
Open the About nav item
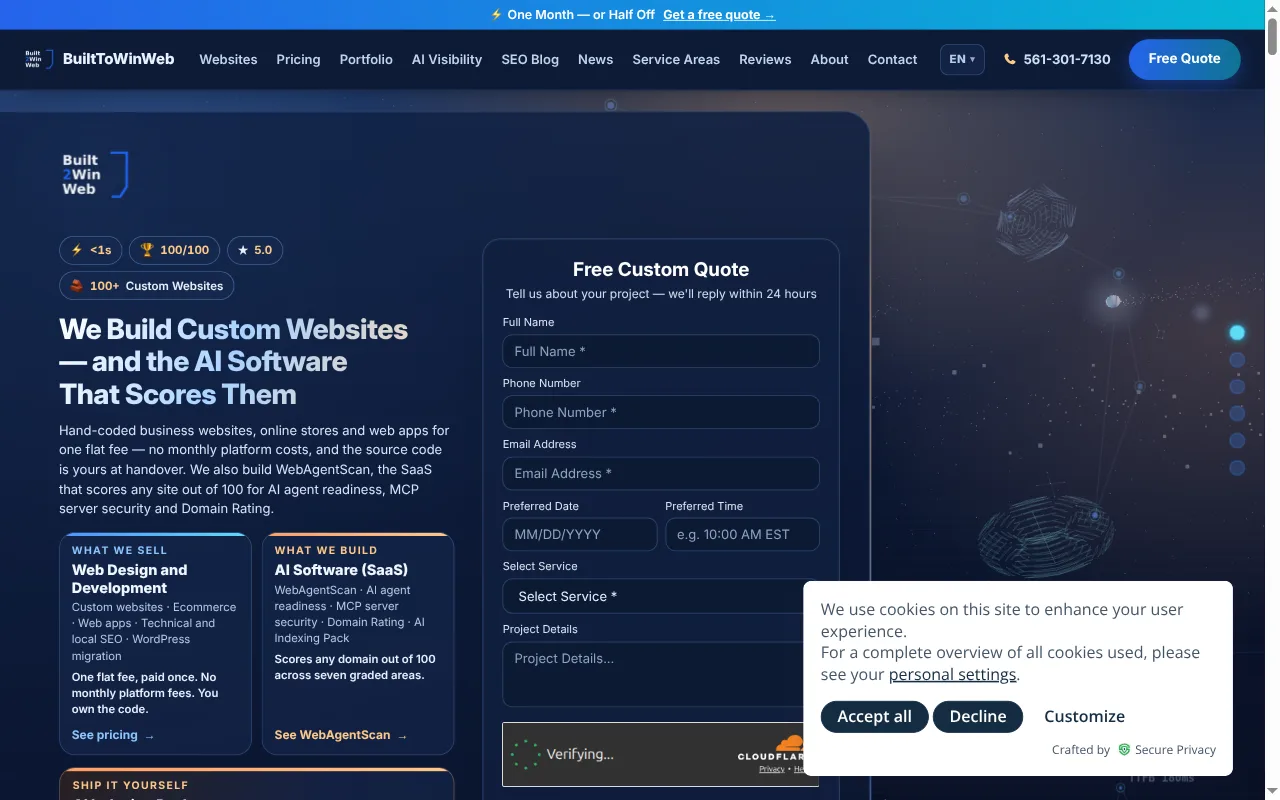pos(829,59)
